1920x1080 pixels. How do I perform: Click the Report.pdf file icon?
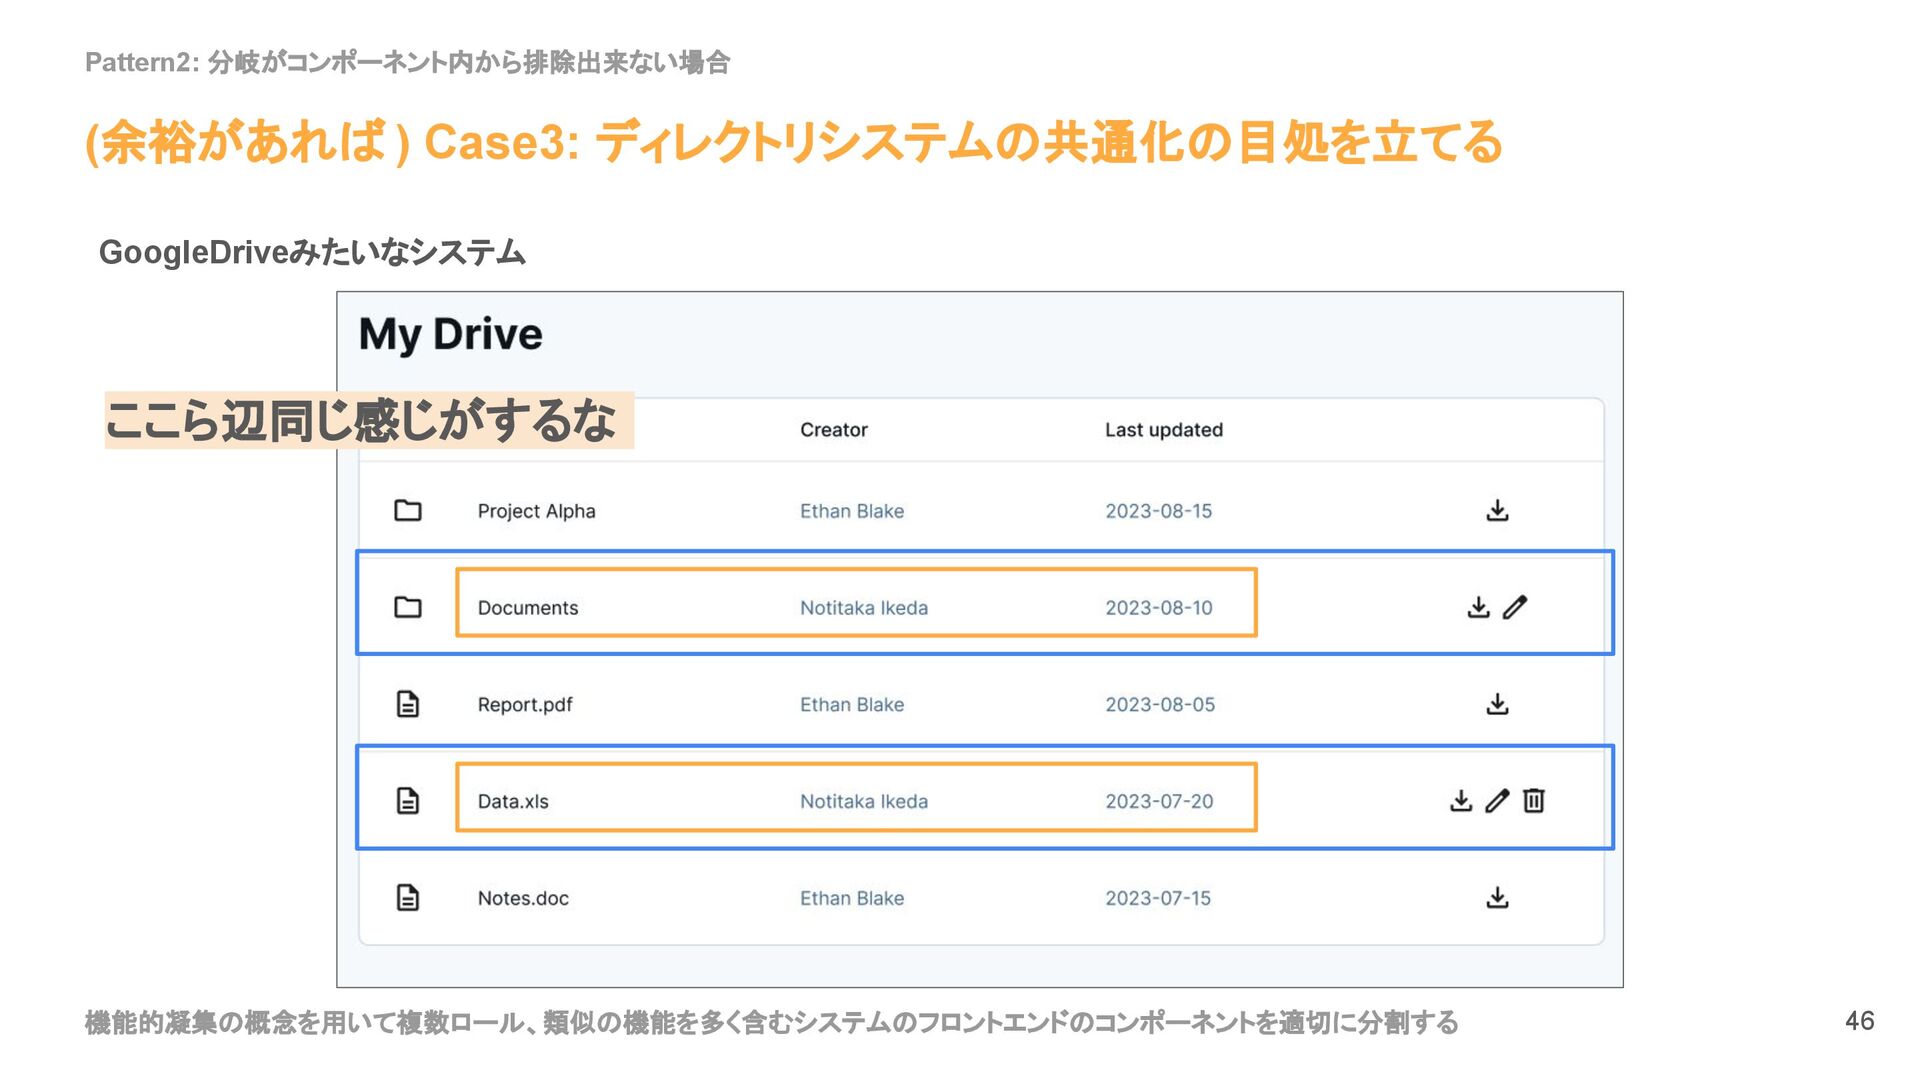coord(408,704)
